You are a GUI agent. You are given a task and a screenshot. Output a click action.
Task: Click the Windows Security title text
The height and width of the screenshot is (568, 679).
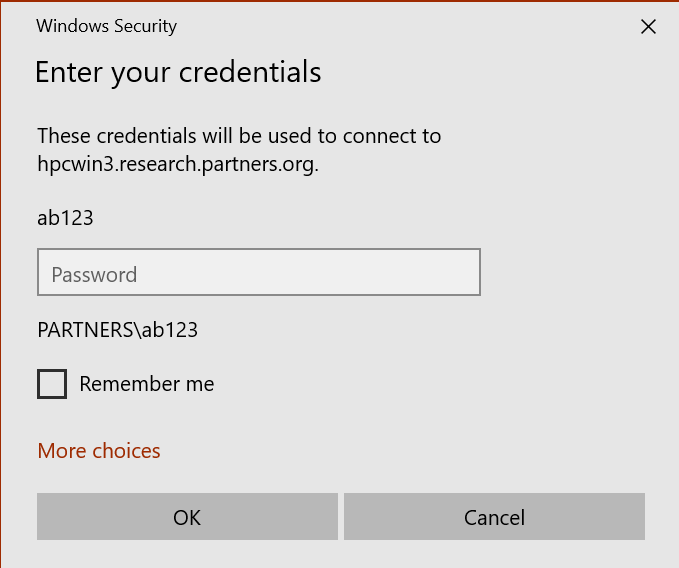[107, 26]
